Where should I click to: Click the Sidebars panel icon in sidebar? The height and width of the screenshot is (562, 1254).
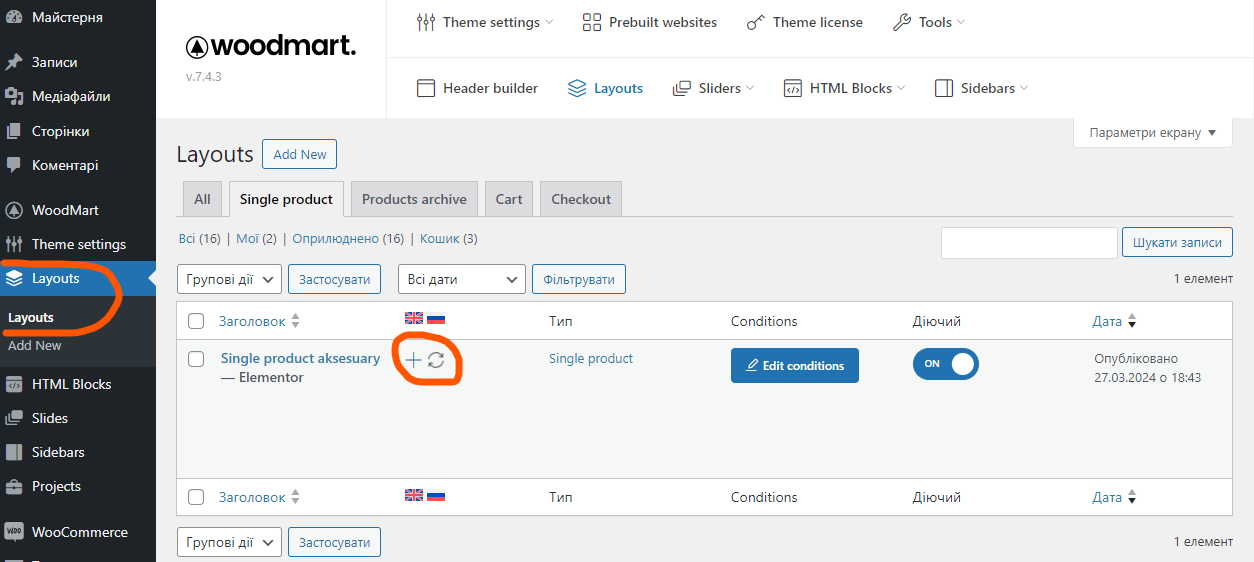tap(14, 452)
